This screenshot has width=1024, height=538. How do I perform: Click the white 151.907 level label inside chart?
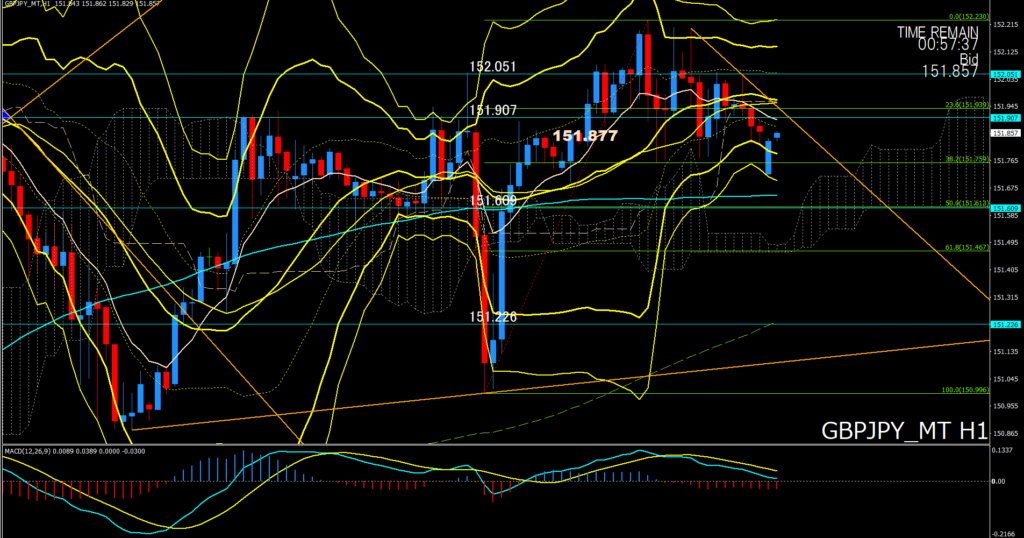493,110
